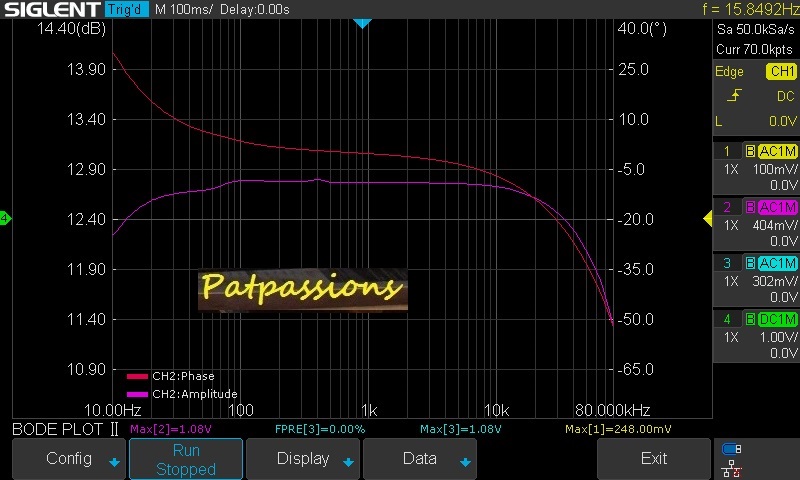Select the channel 2 magenta panel
The height and width of the screenshot is (480, 800).
click(756, 223)
